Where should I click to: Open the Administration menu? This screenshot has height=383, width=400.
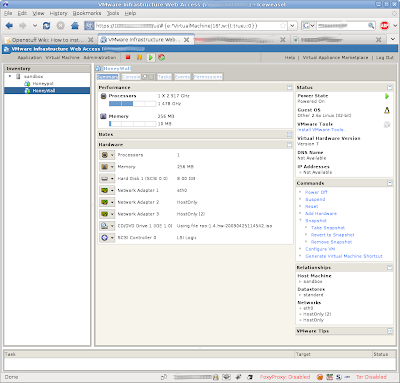click(x=100, y=57)
